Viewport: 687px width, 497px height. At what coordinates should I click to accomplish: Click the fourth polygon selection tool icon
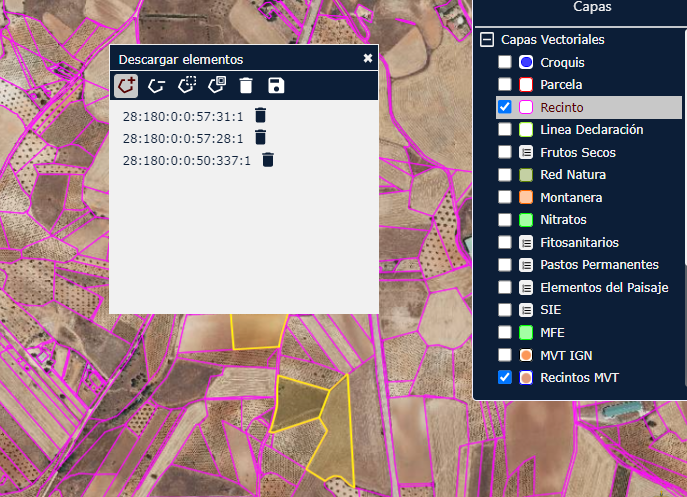click(x=216, y=86)
